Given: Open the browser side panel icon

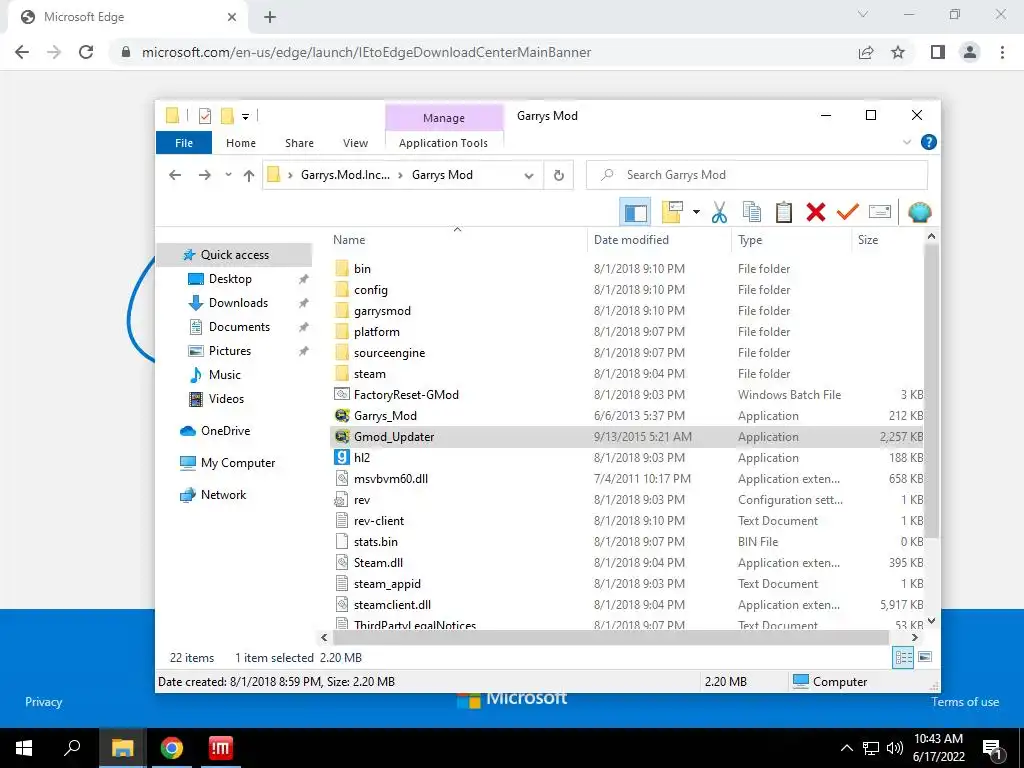Looking at the screenshot, I should point(938,52).
